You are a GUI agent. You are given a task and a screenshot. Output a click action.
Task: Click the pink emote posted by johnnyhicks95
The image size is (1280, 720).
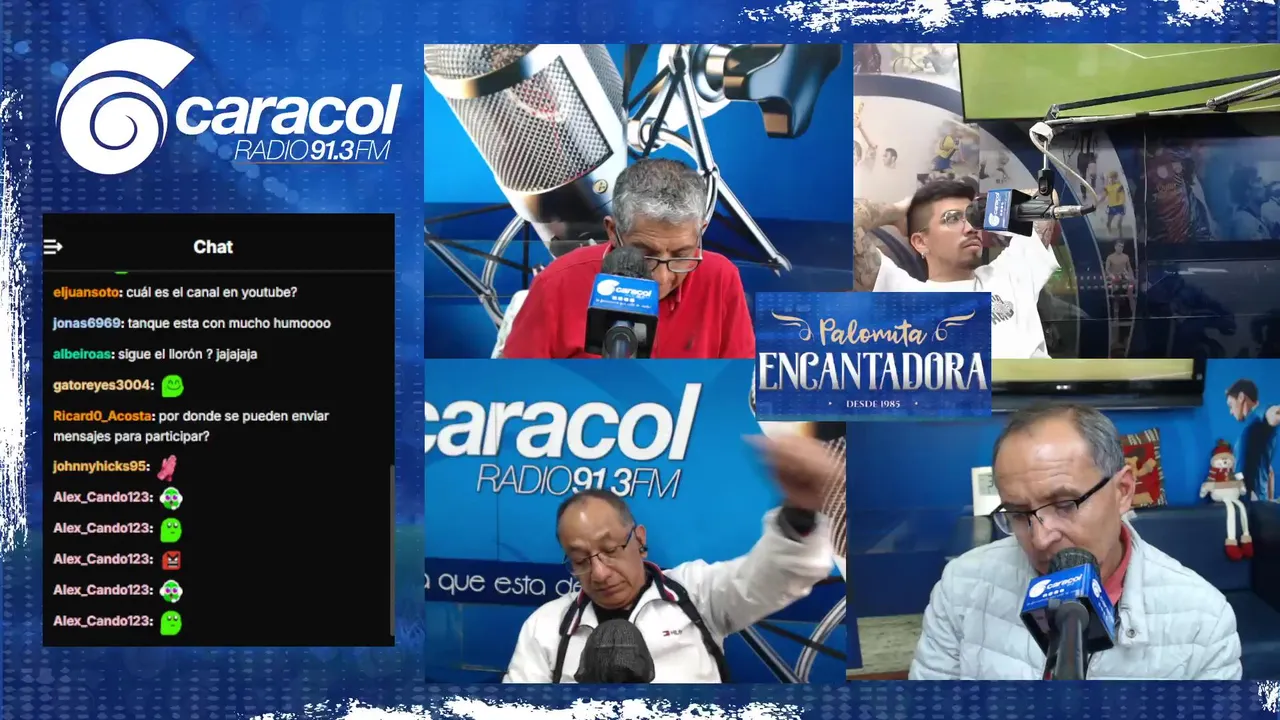click(x=167, y=467)
